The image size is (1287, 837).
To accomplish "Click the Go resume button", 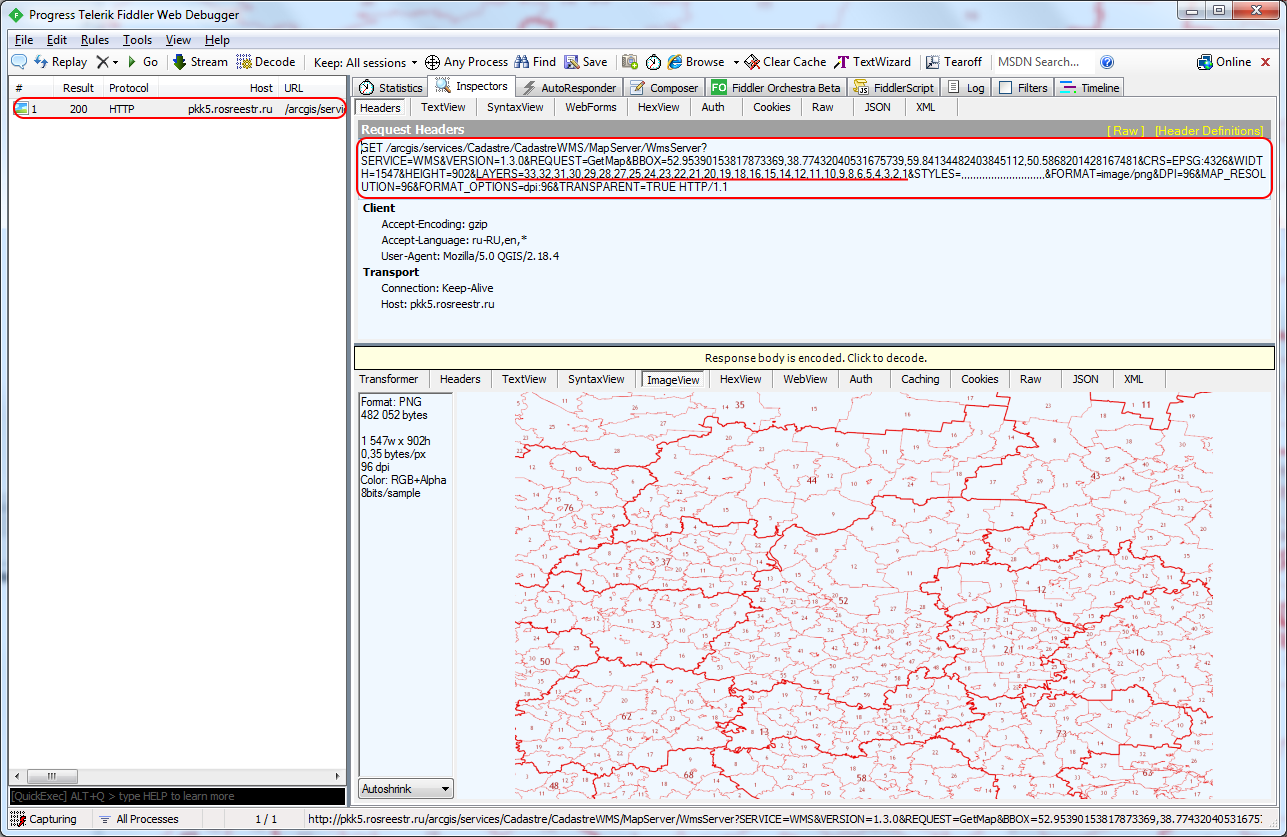I will (x=142, y=62).
